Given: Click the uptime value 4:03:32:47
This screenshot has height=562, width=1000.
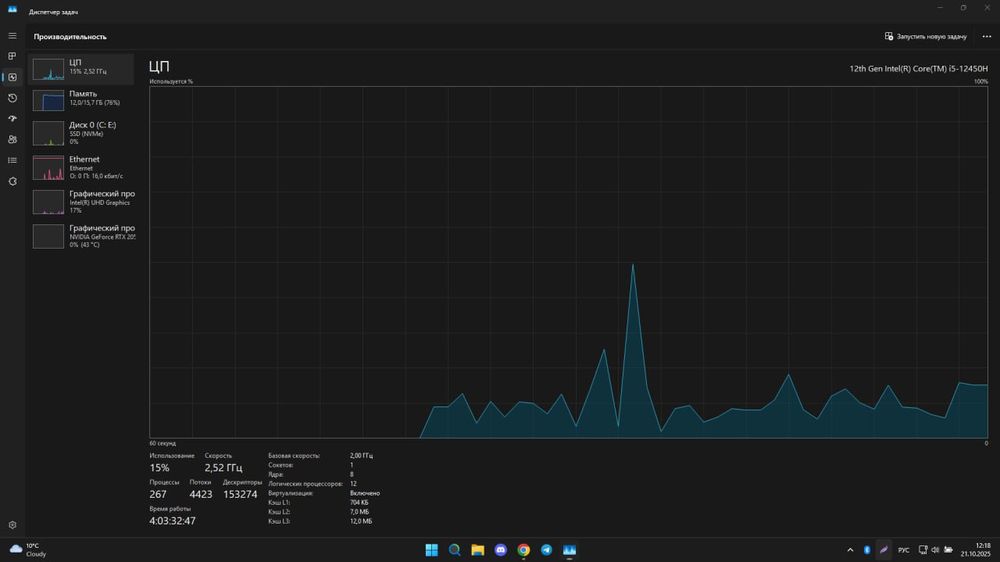Looking at the screenshot, I should [172, 521].
